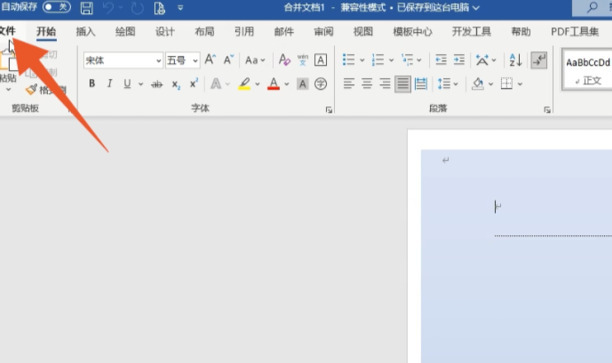612x363 pixels.
Task: Apply the yellow text highlight color
Action: coord(244,84)
